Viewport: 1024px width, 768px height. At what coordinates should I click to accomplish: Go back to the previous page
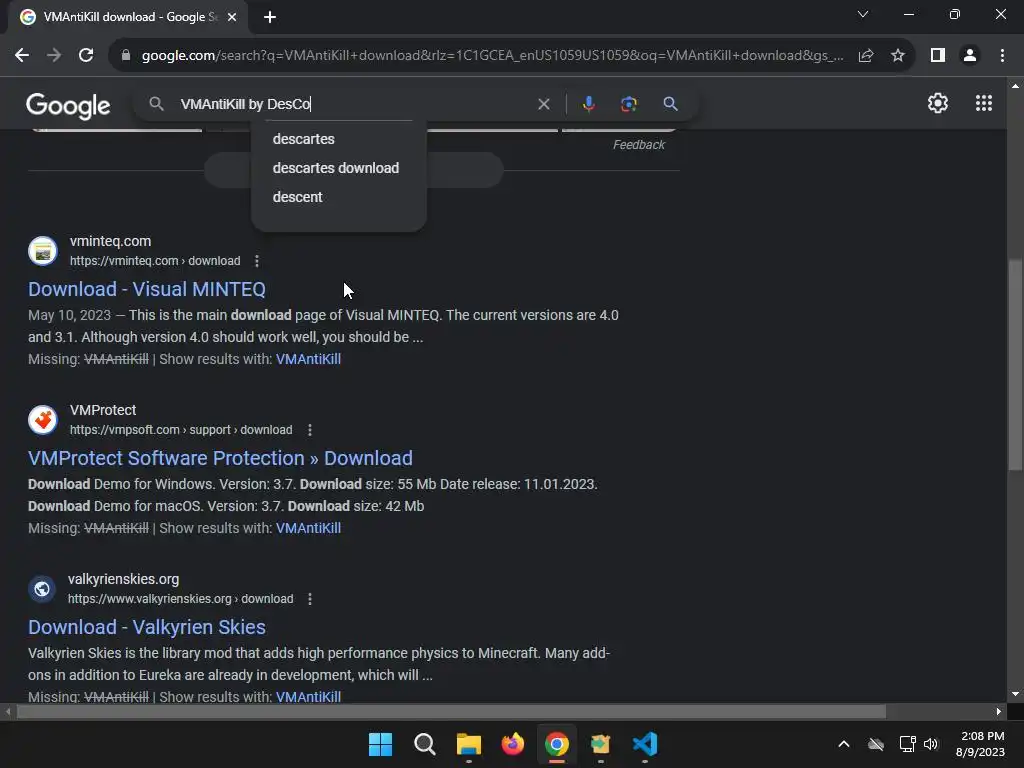click(22, 56)
